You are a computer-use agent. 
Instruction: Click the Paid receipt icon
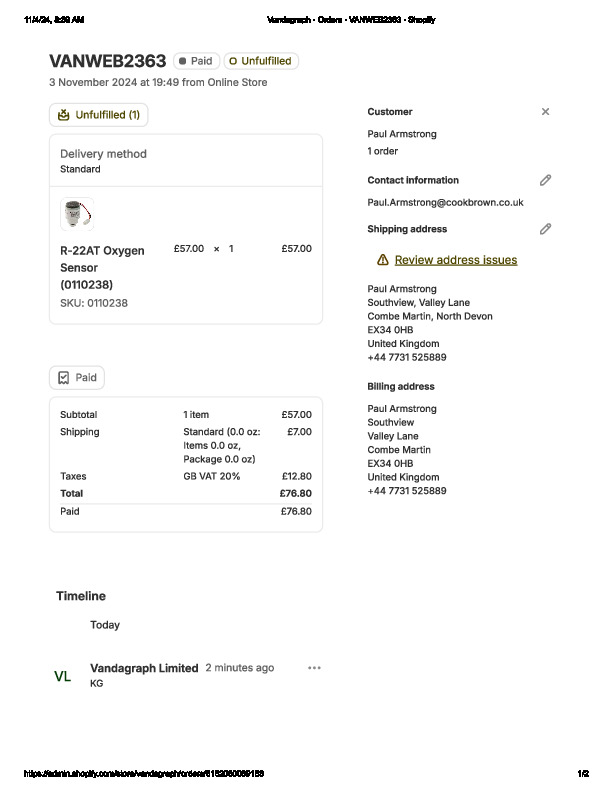[x=63, y=378]
